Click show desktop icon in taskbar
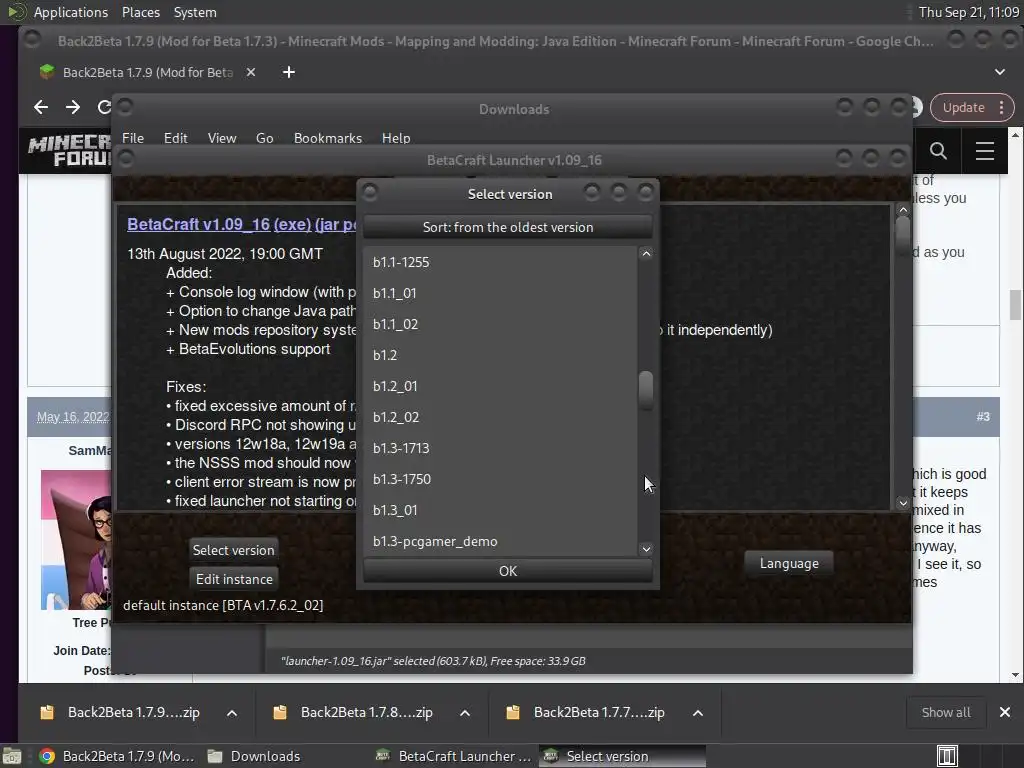This screenshot has height=768, width=1024. click(12, 756)
